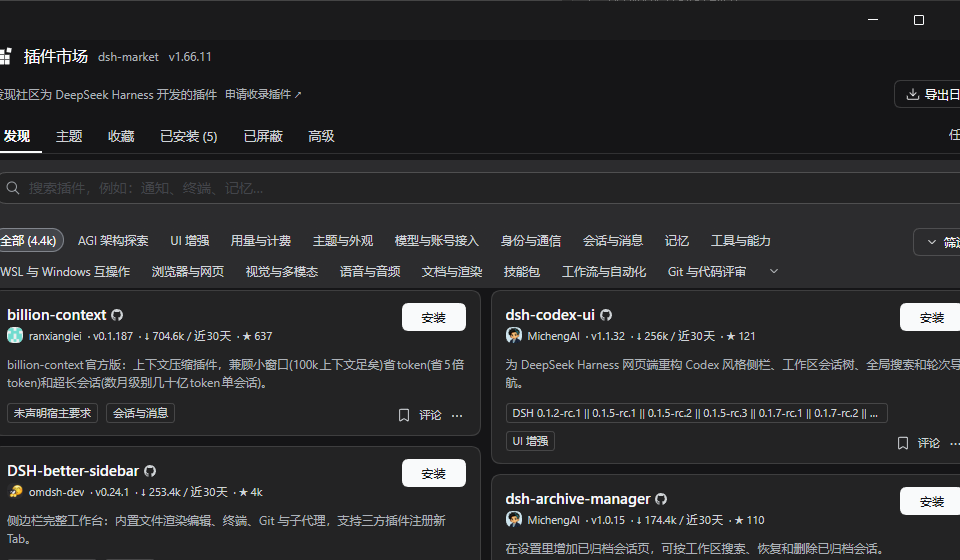Image resolution: width=960 pixels, height=560 pixels.
Task: Open GitHub icon next to dsh-codex-ui
Action: [606, 315]
